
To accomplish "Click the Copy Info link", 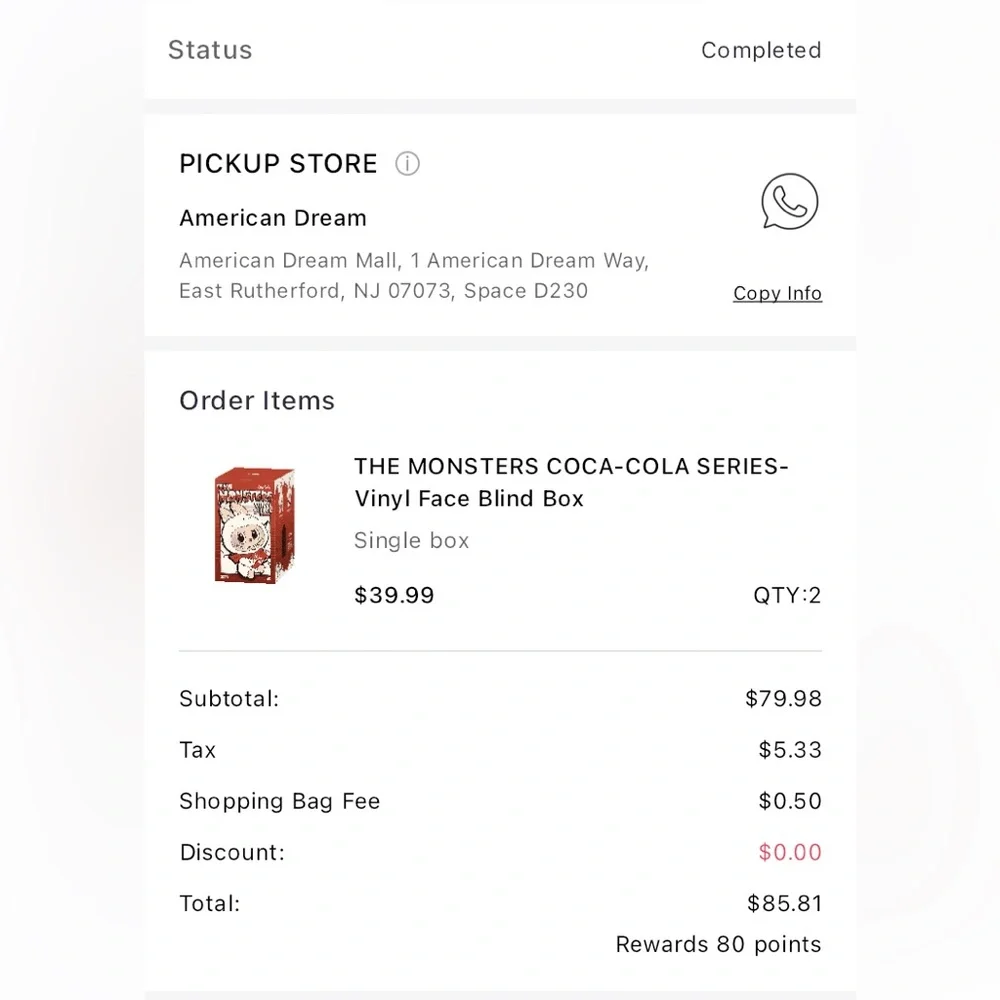I will pyautogui.click(x=777, y=293).
